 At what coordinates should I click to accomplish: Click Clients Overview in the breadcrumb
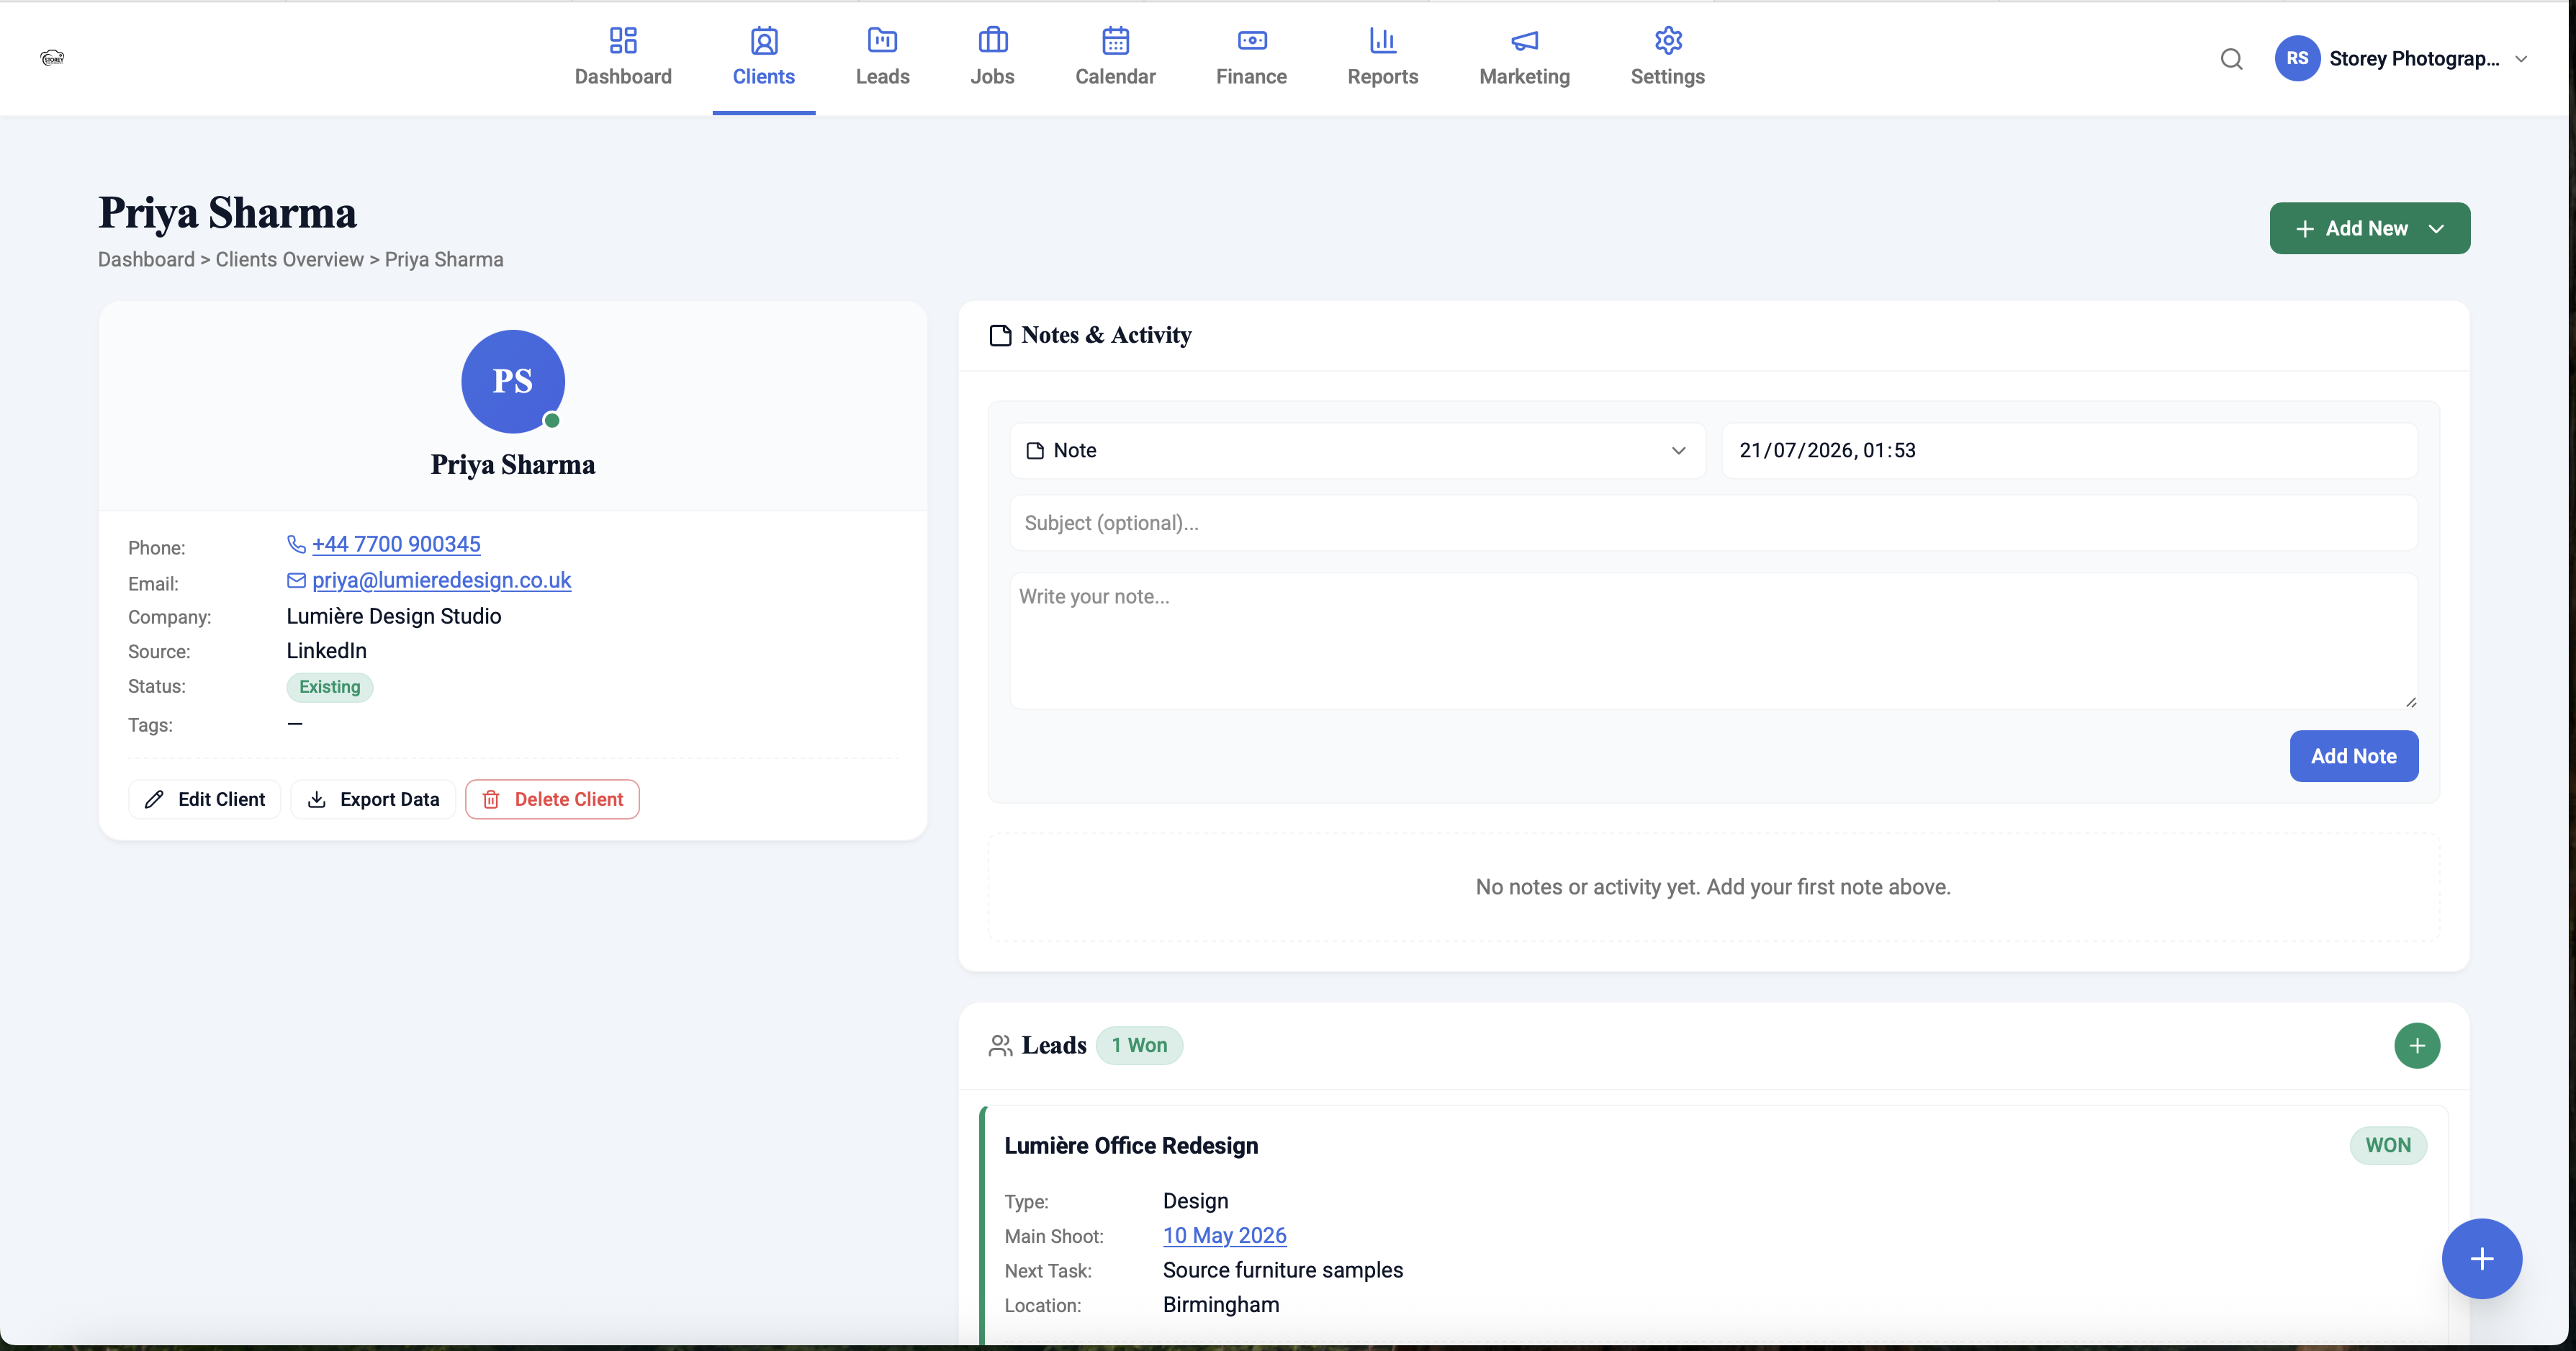tap(289, 260)
